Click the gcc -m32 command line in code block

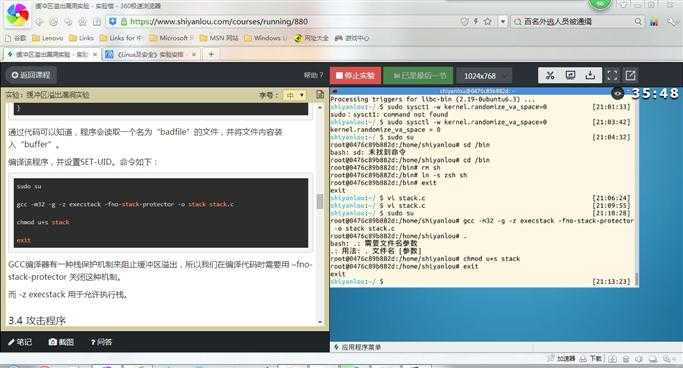[125, 204]
